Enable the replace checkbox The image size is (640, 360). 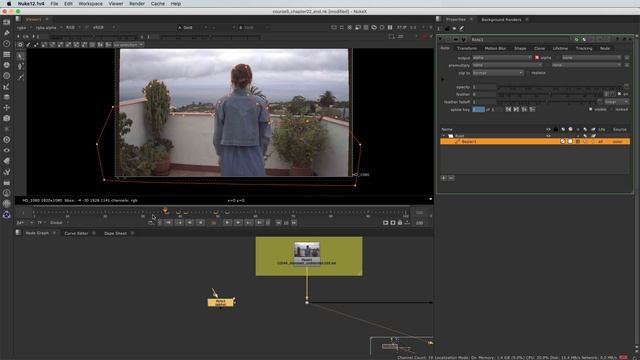pos(528,73)
